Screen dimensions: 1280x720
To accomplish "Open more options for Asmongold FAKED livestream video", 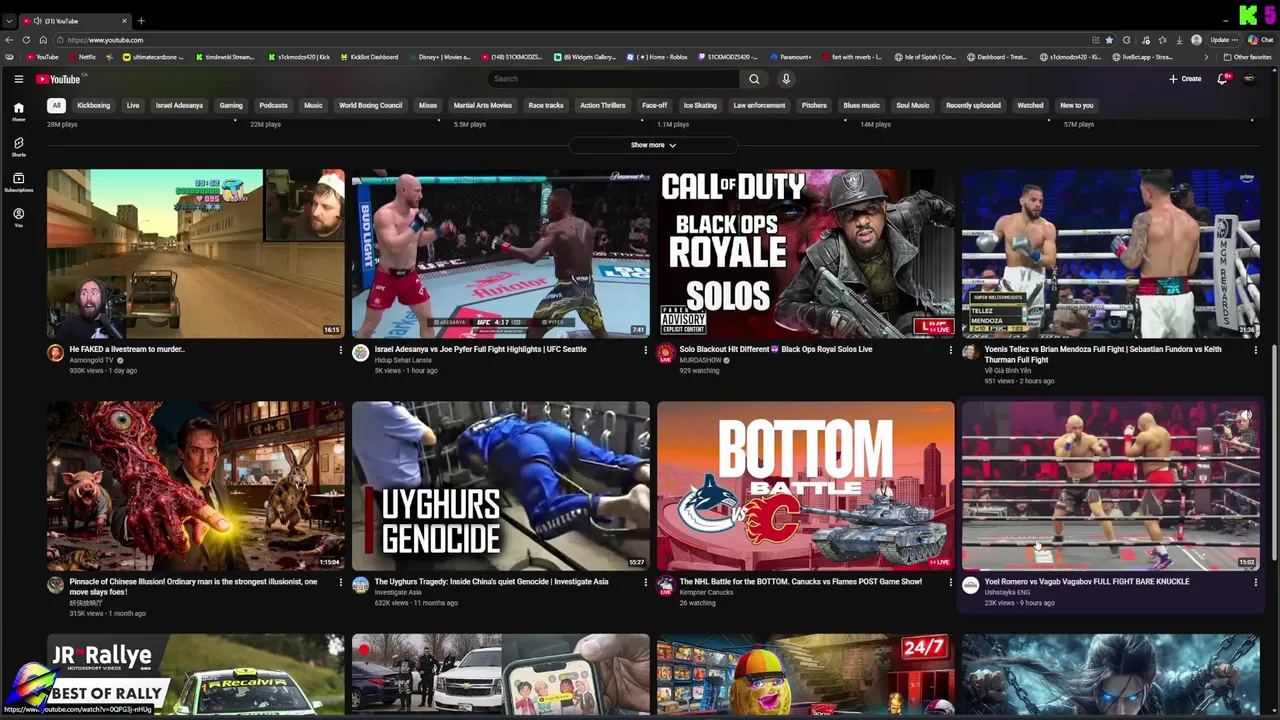I will 340,350.
